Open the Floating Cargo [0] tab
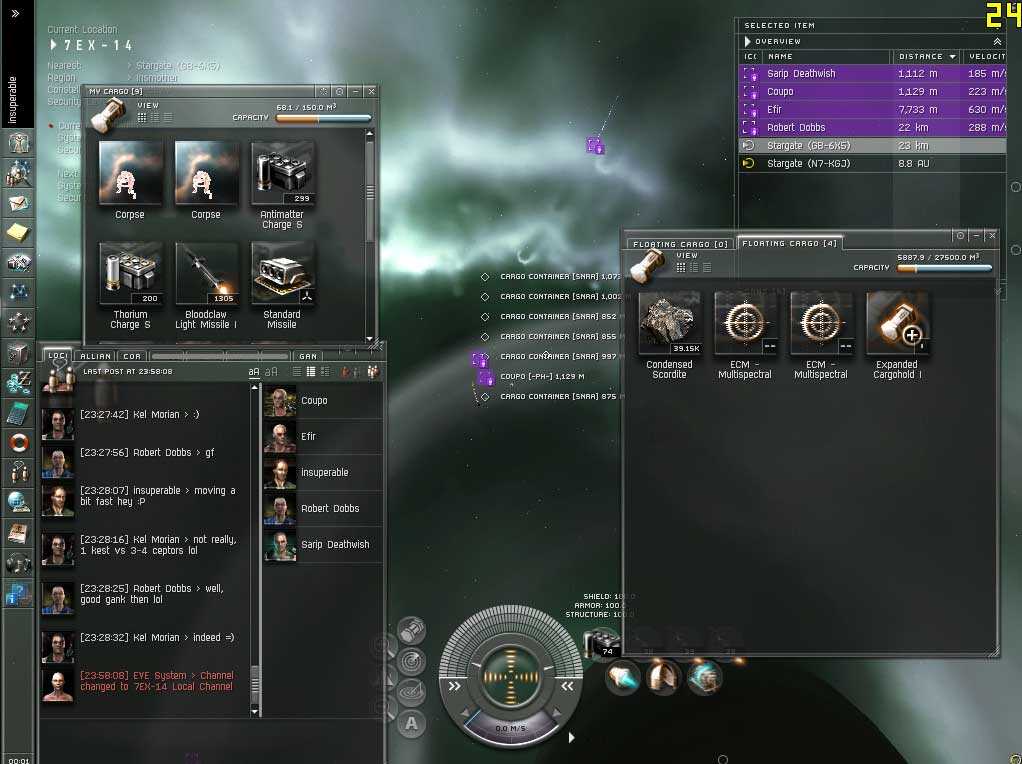1022x764 pixels. 680,244
